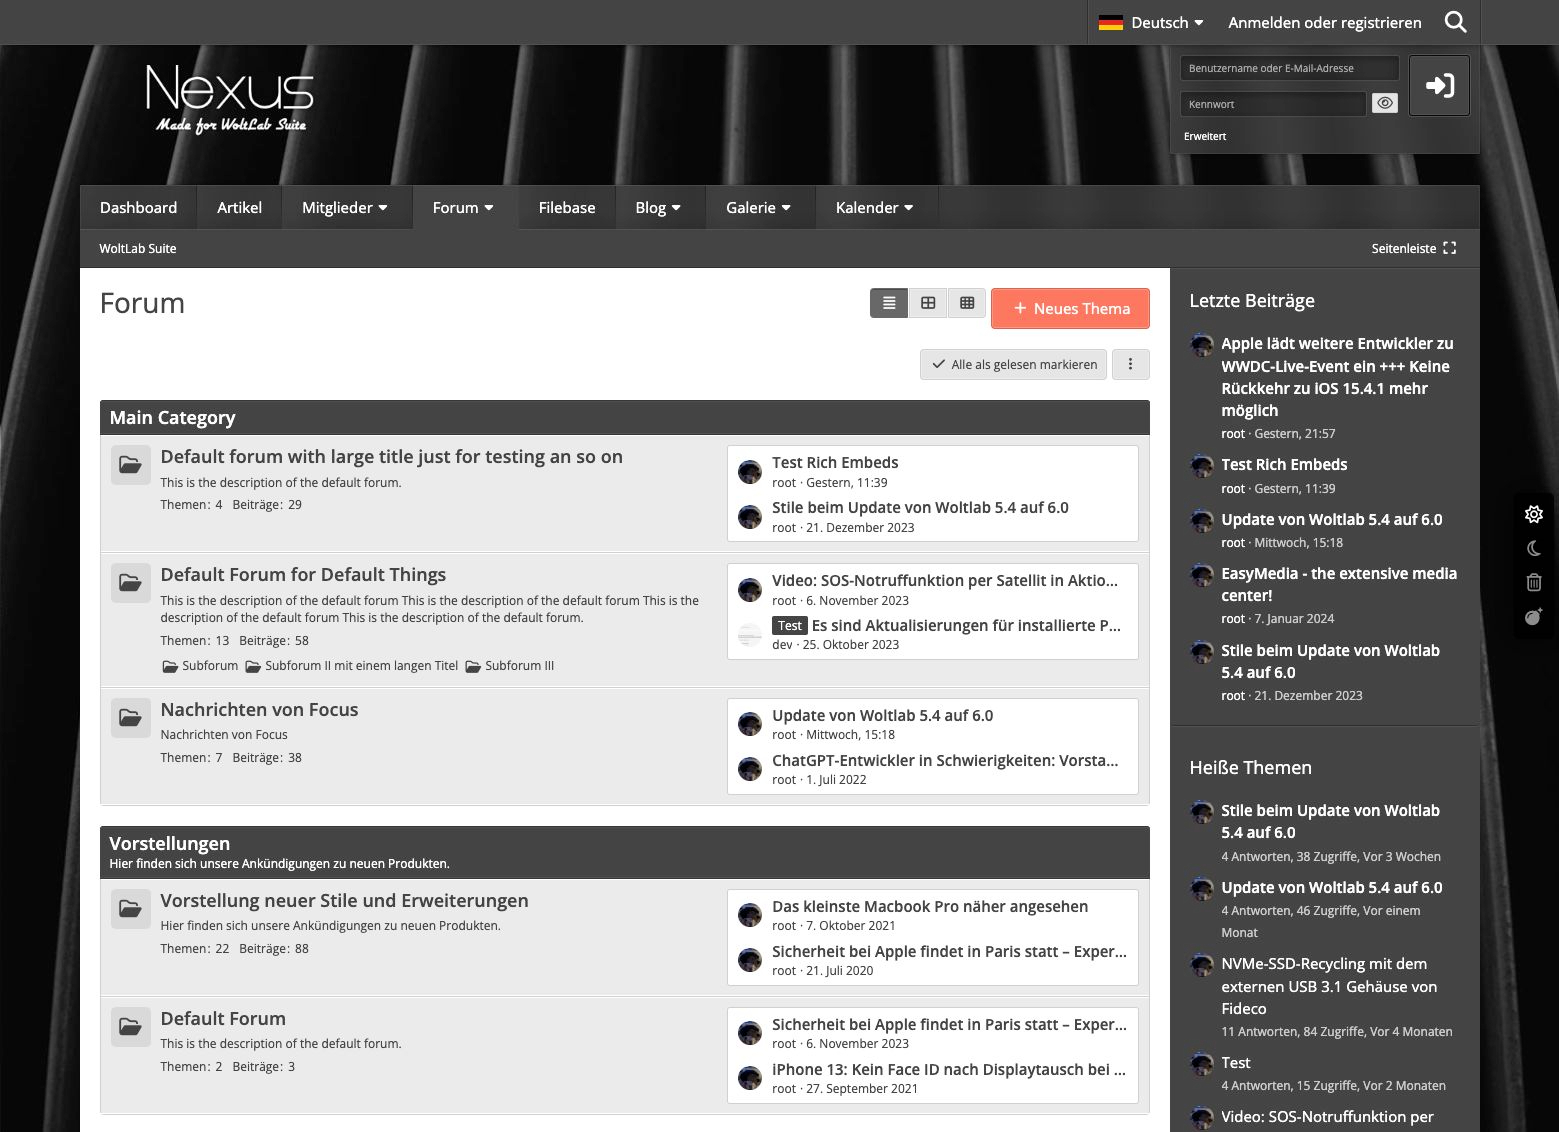Expand the Mitglieder menu dropdown
Screen dimensions: 1559x1132
344,208
